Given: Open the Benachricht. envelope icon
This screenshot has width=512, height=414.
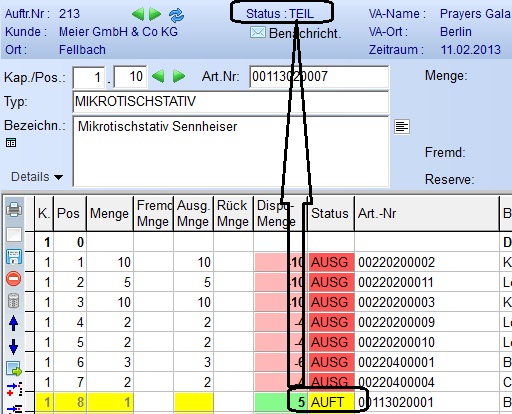Looking at the screenshot, I should pyautogui.click(x=258, y=33).
